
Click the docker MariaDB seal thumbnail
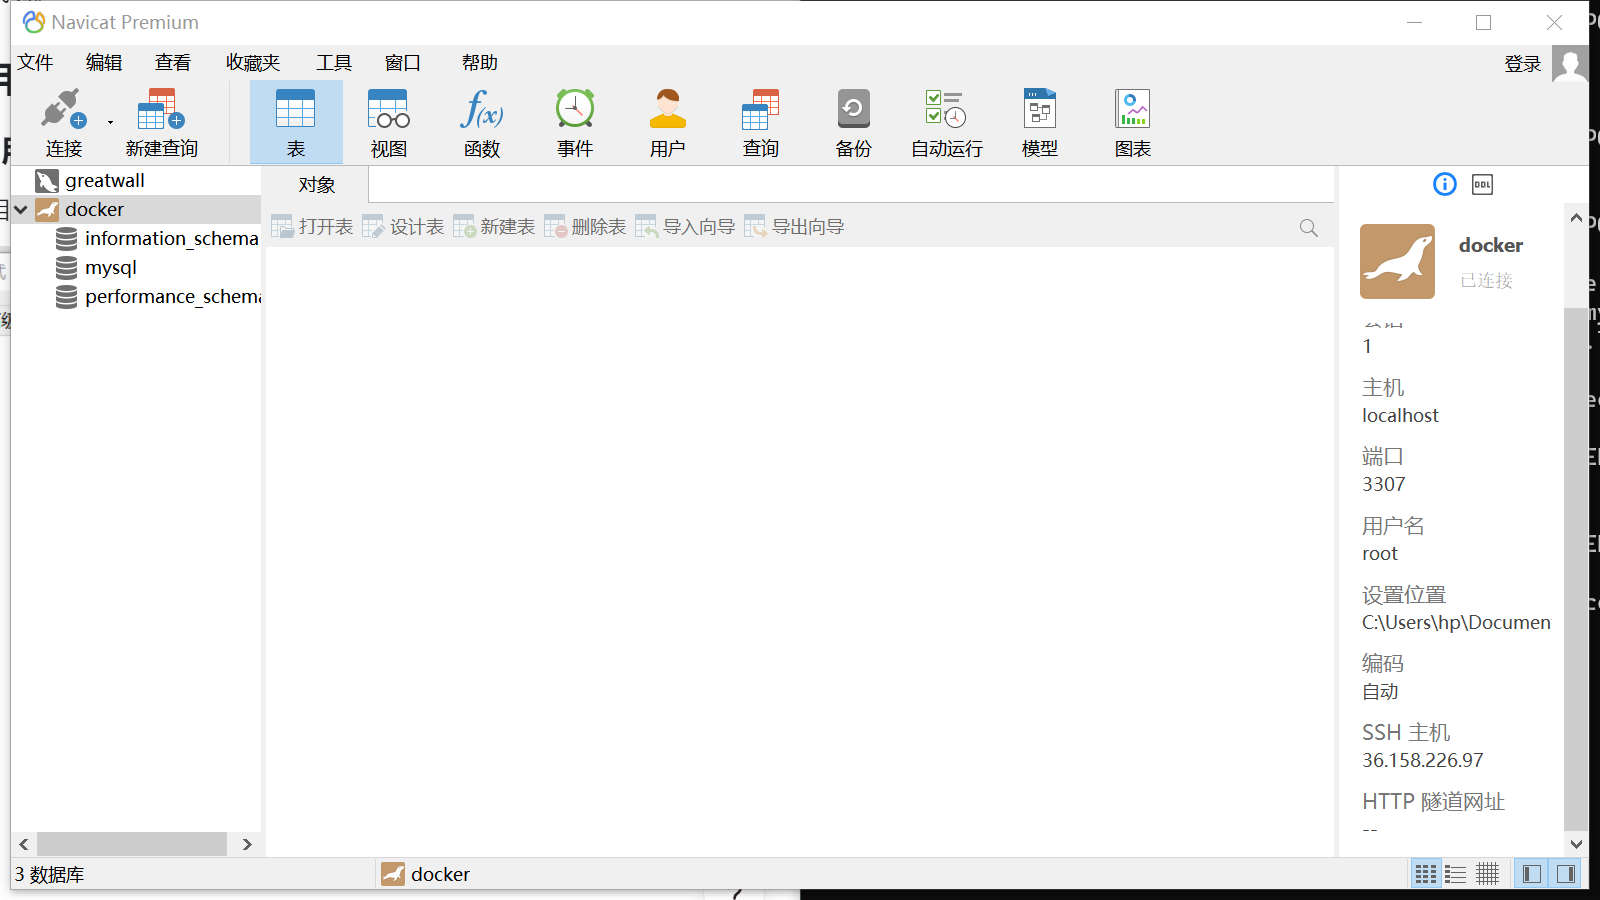point(1397,261)
